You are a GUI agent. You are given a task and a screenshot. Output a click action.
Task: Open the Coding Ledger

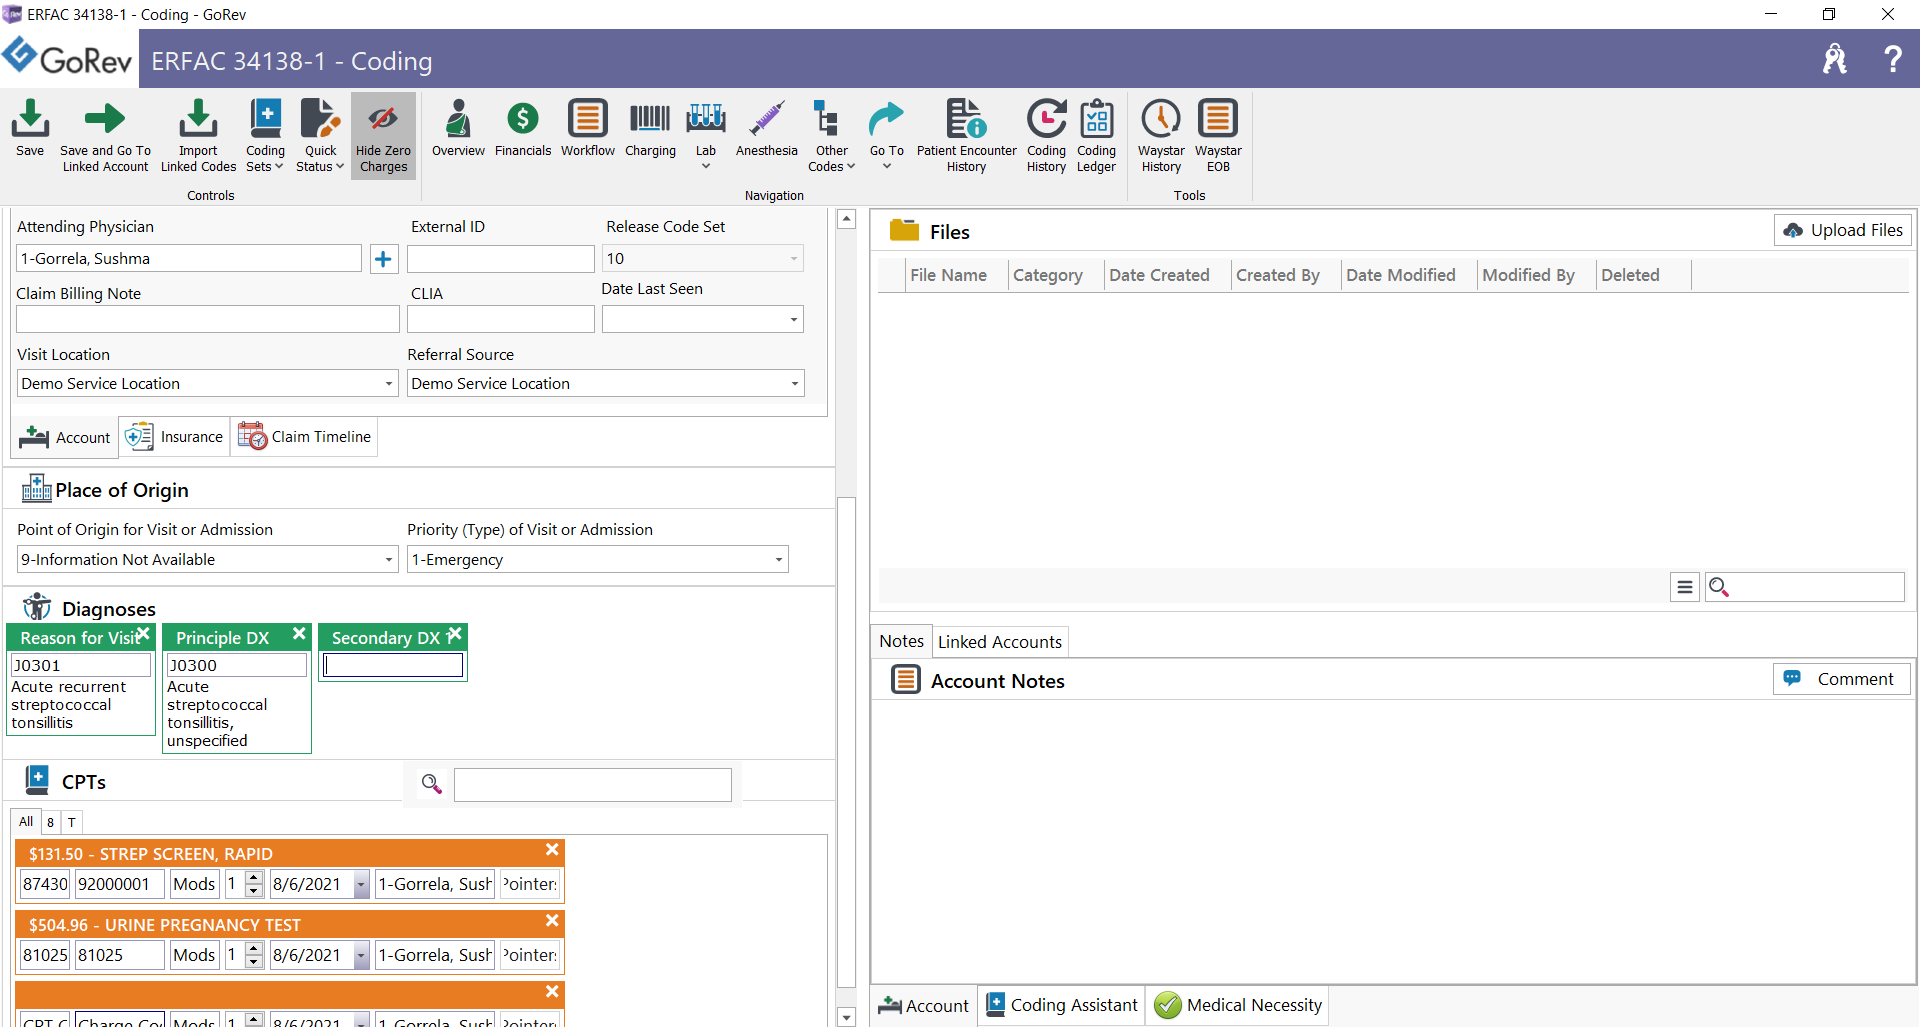[1096, 135]
